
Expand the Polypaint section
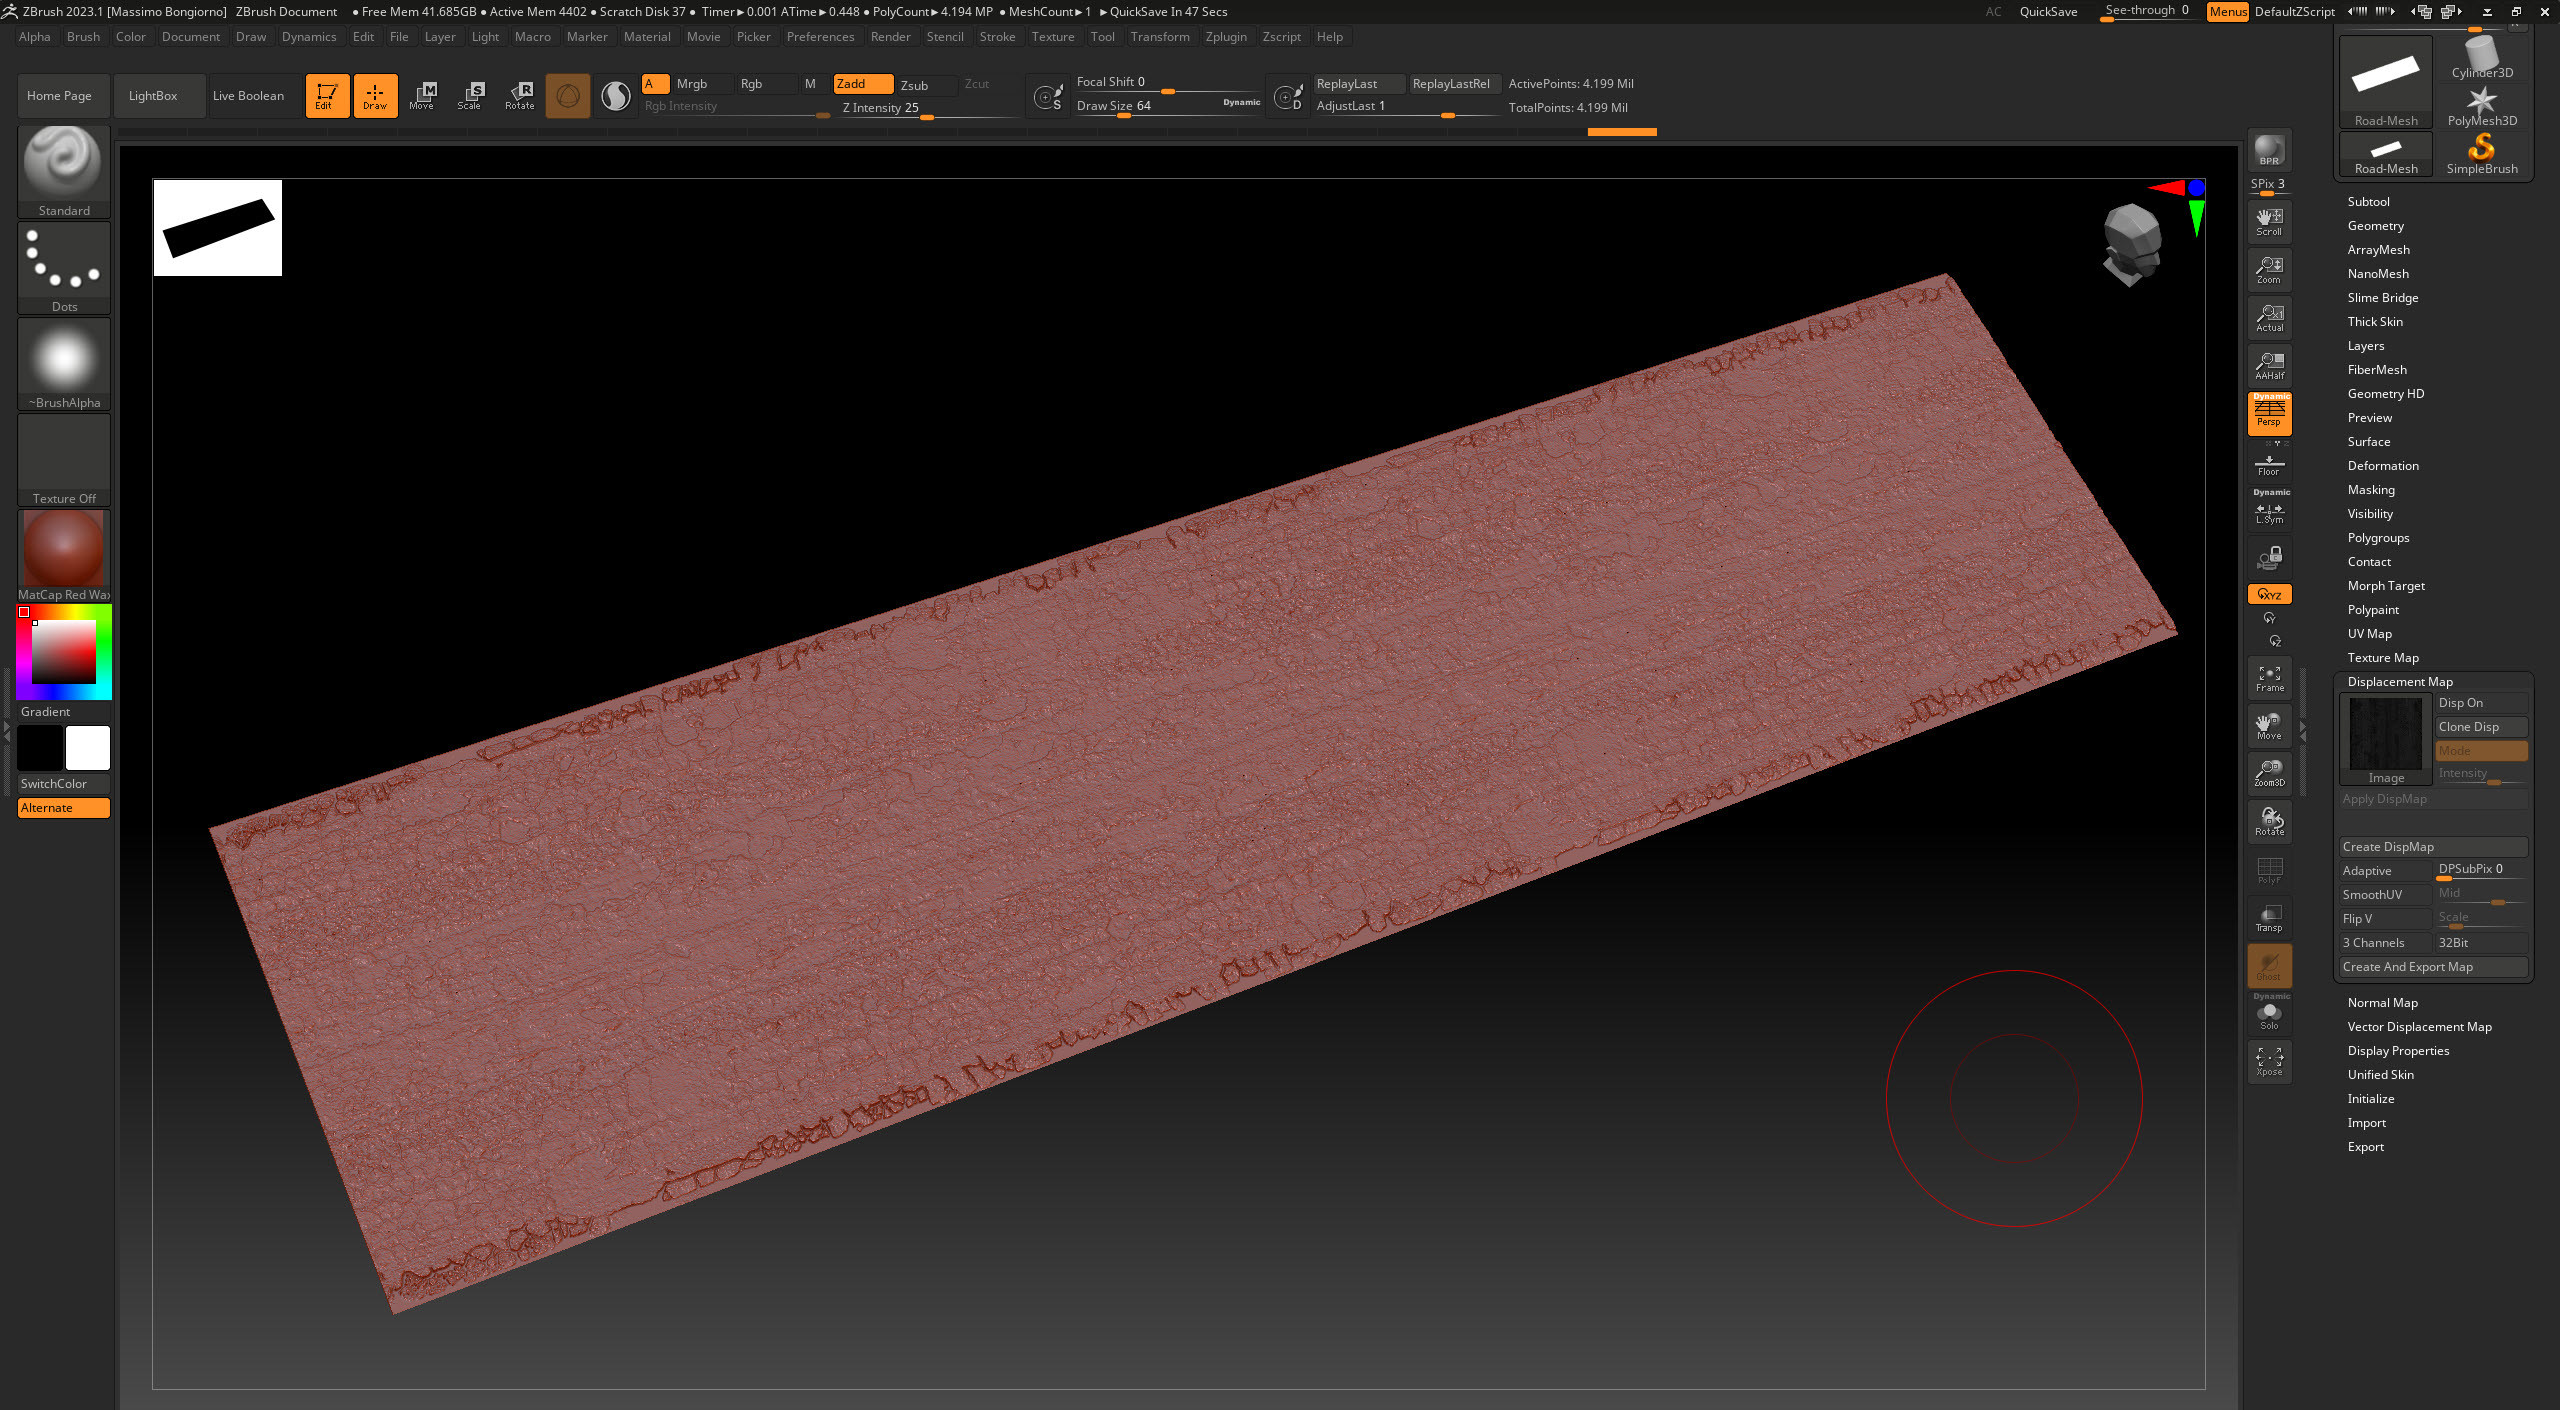click(2373, 610)
